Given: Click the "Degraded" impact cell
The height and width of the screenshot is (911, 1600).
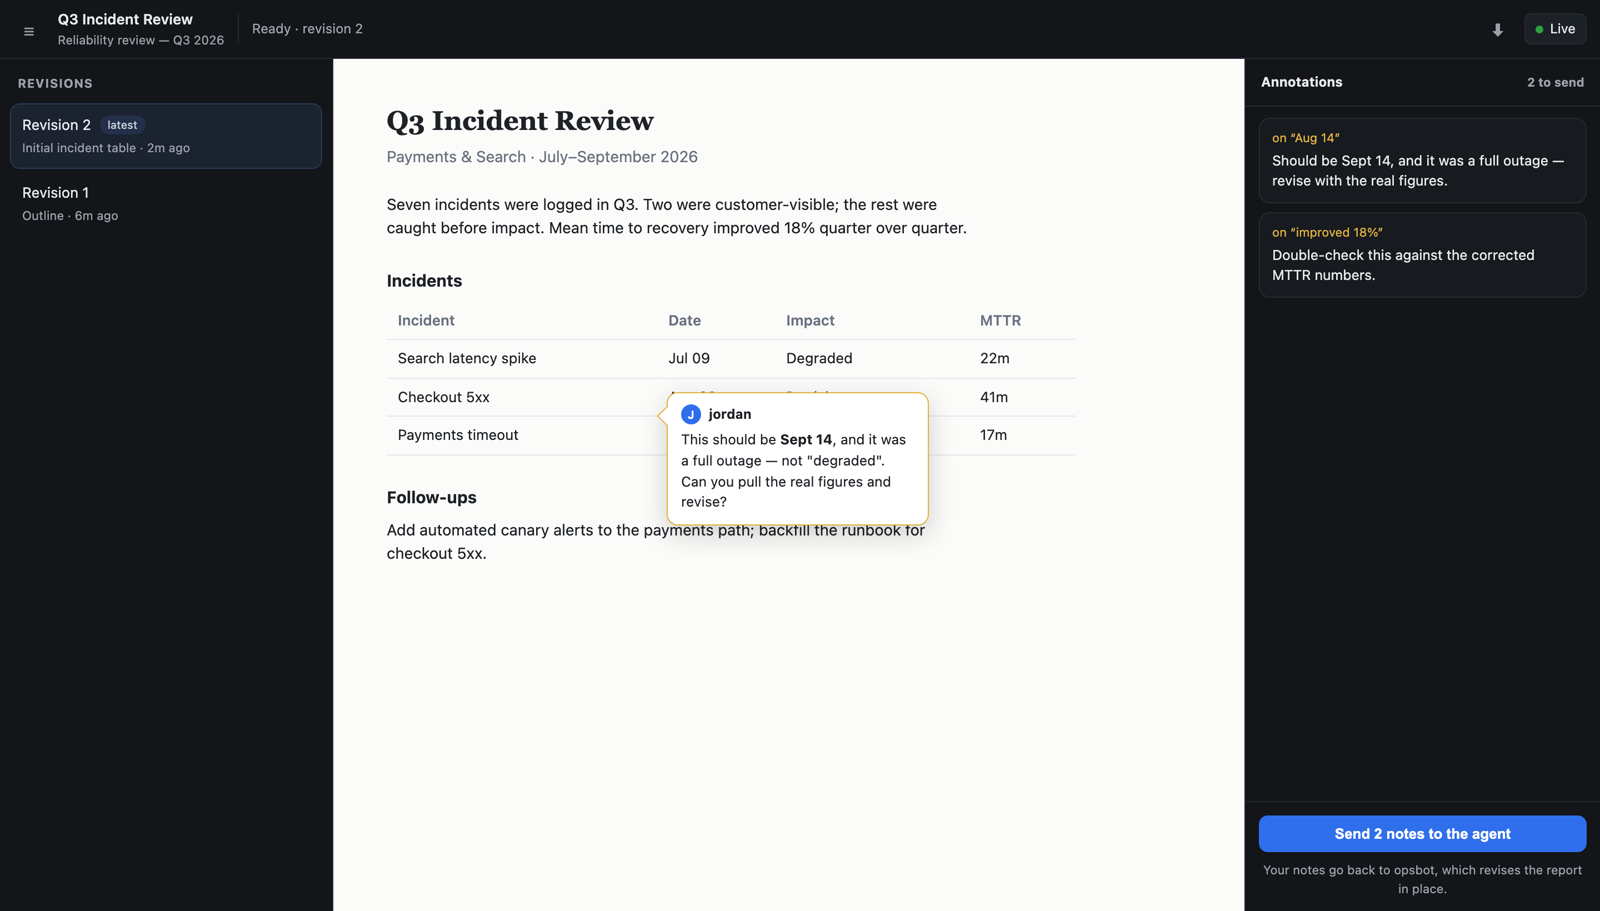Looking at the screenshot, I should (819, 358).
